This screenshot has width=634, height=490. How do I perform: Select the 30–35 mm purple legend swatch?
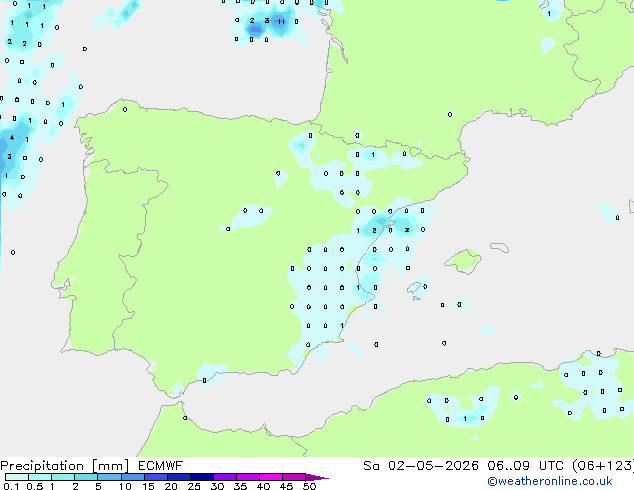pyautogui.click(x=224, y=477)
